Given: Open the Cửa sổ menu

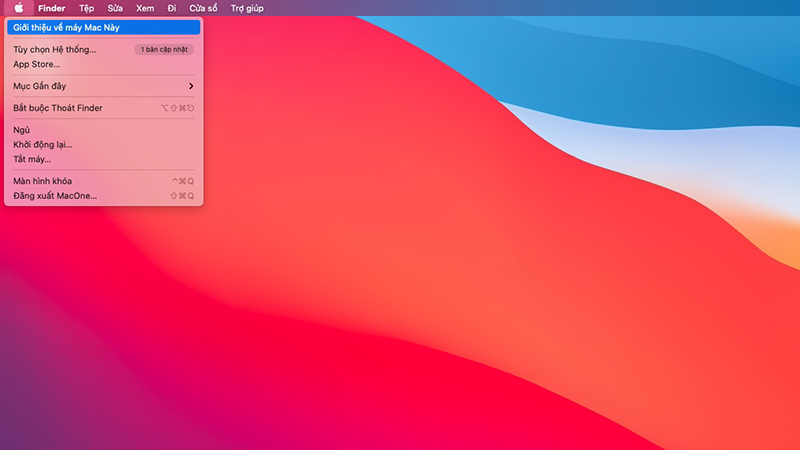Looking at the screenshot, I should tap(203, 8).
